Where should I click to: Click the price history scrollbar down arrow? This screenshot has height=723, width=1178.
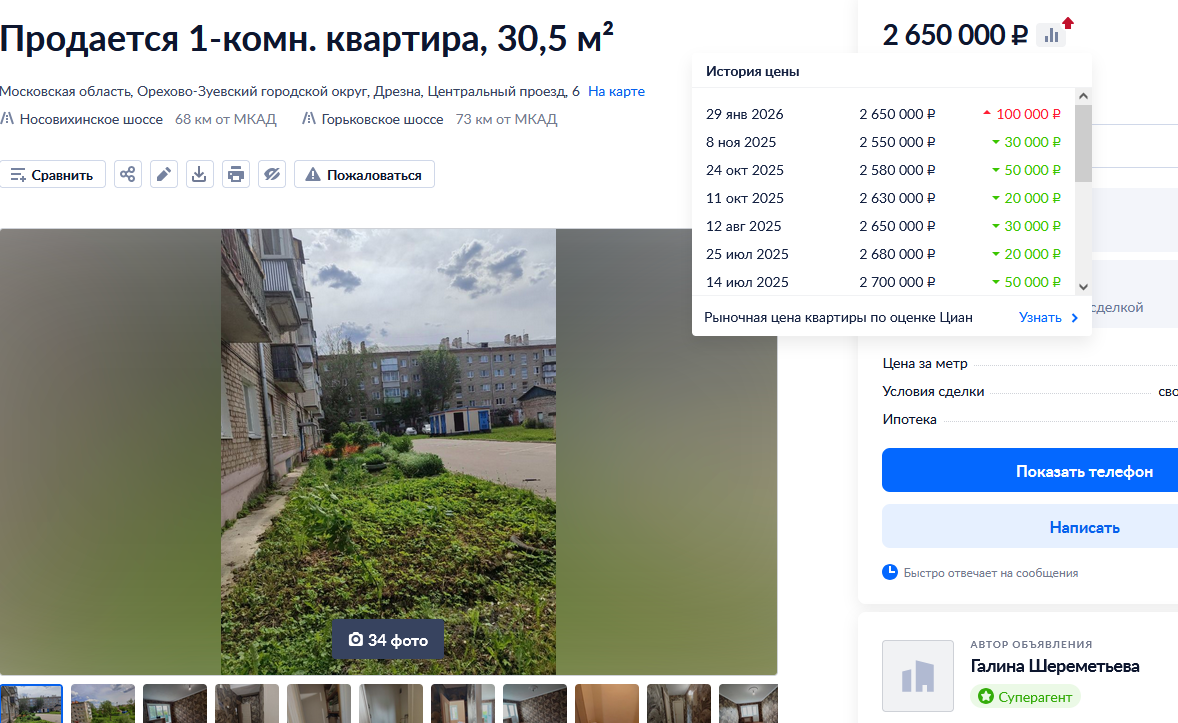click(1083, 286)
